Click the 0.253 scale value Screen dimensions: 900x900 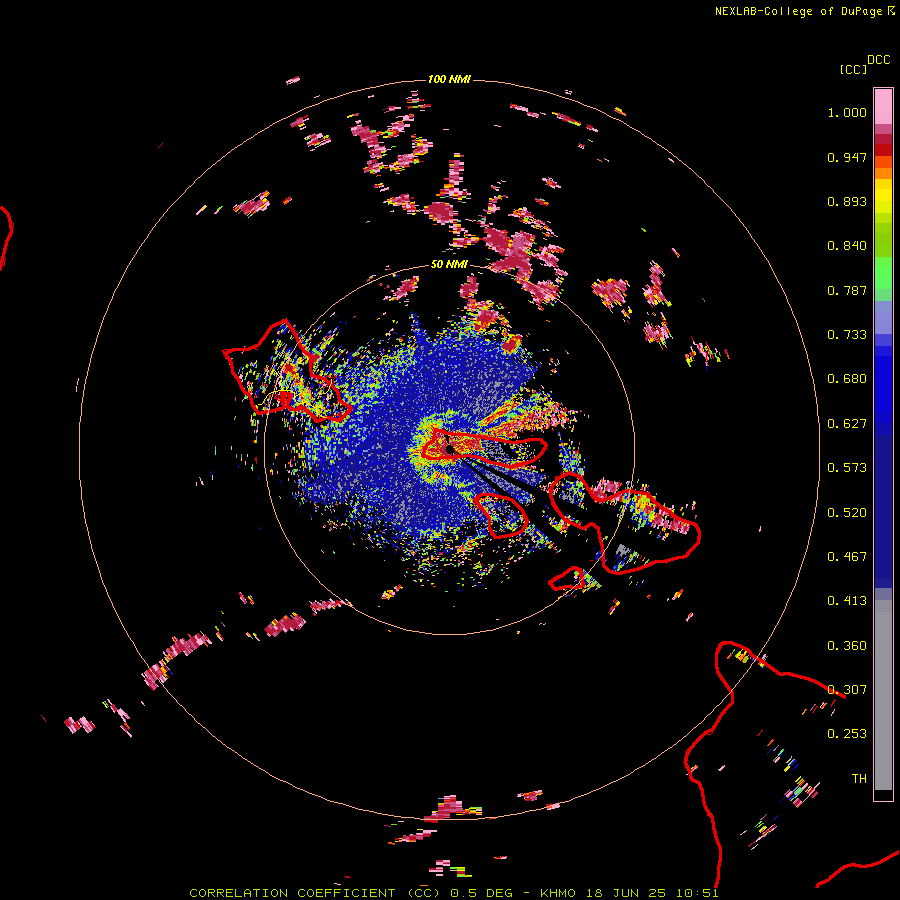pyautogui.click(x=847, y=734)
